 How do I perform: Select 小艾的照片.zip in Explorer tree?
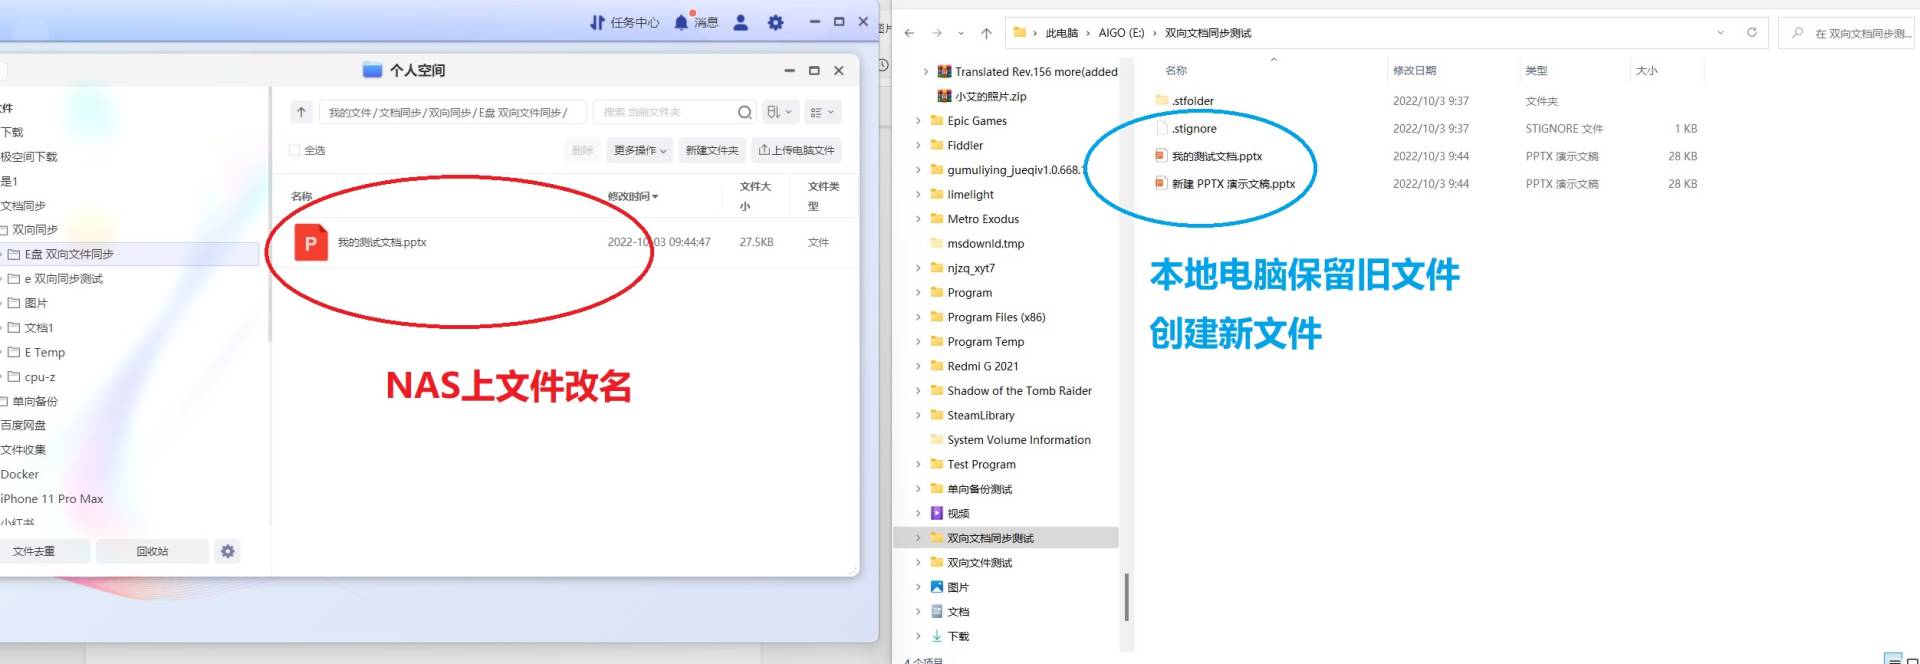(x=982, y=97)
